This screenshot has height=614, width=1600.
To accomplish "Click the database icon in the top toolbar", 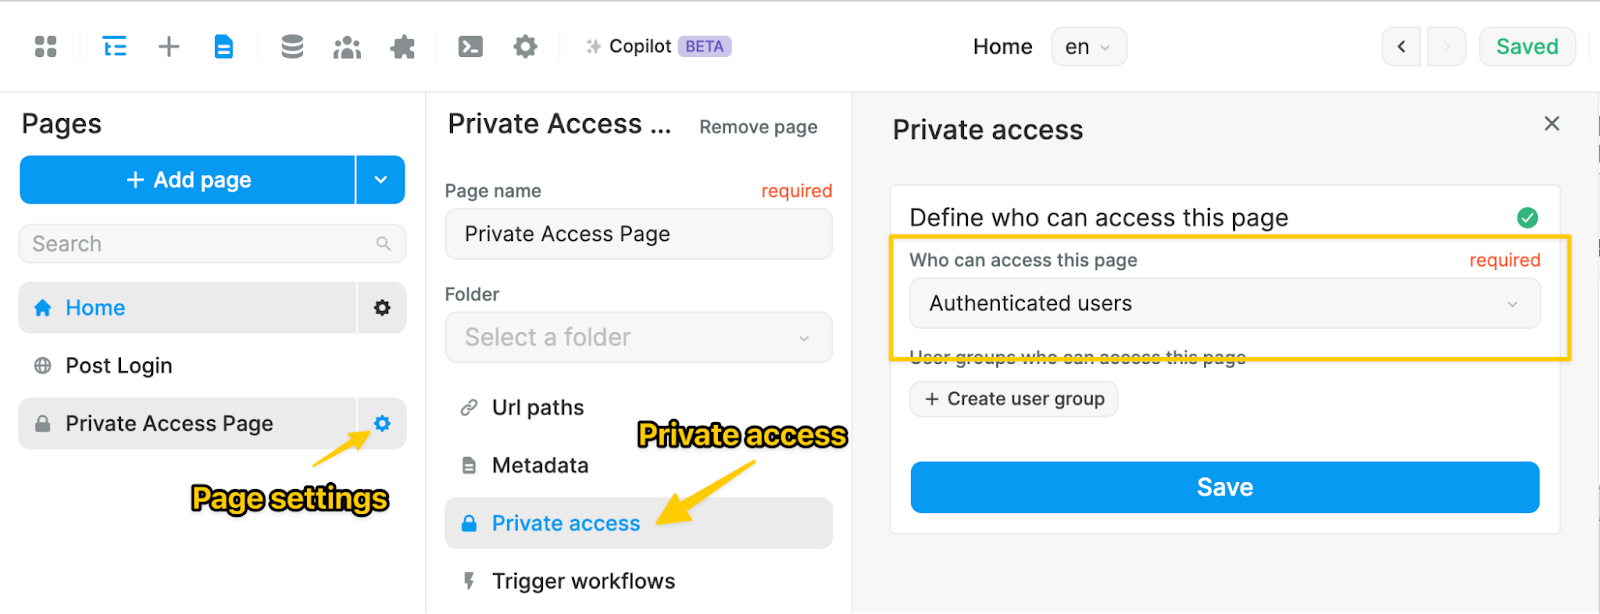I will tap(291, 46).
